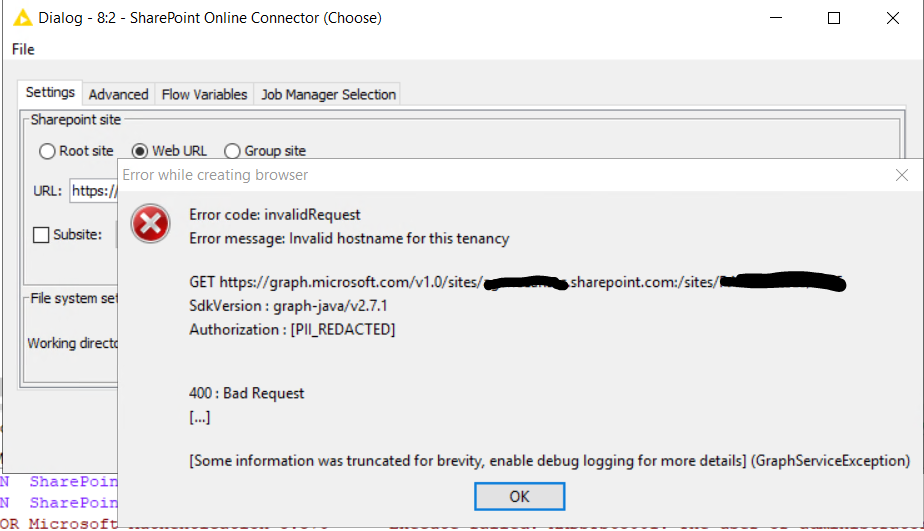Viewport: 924px width, 531px height.
Task: Open the Advanced tab
Action: (x=118, y=94)
